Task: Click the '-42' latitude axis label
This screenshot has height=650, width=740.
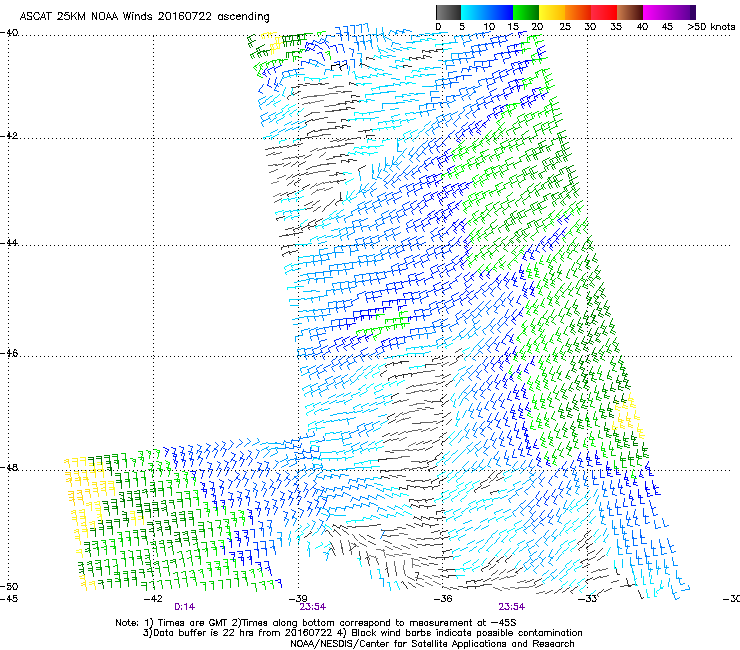Action: tap(9, 135)
